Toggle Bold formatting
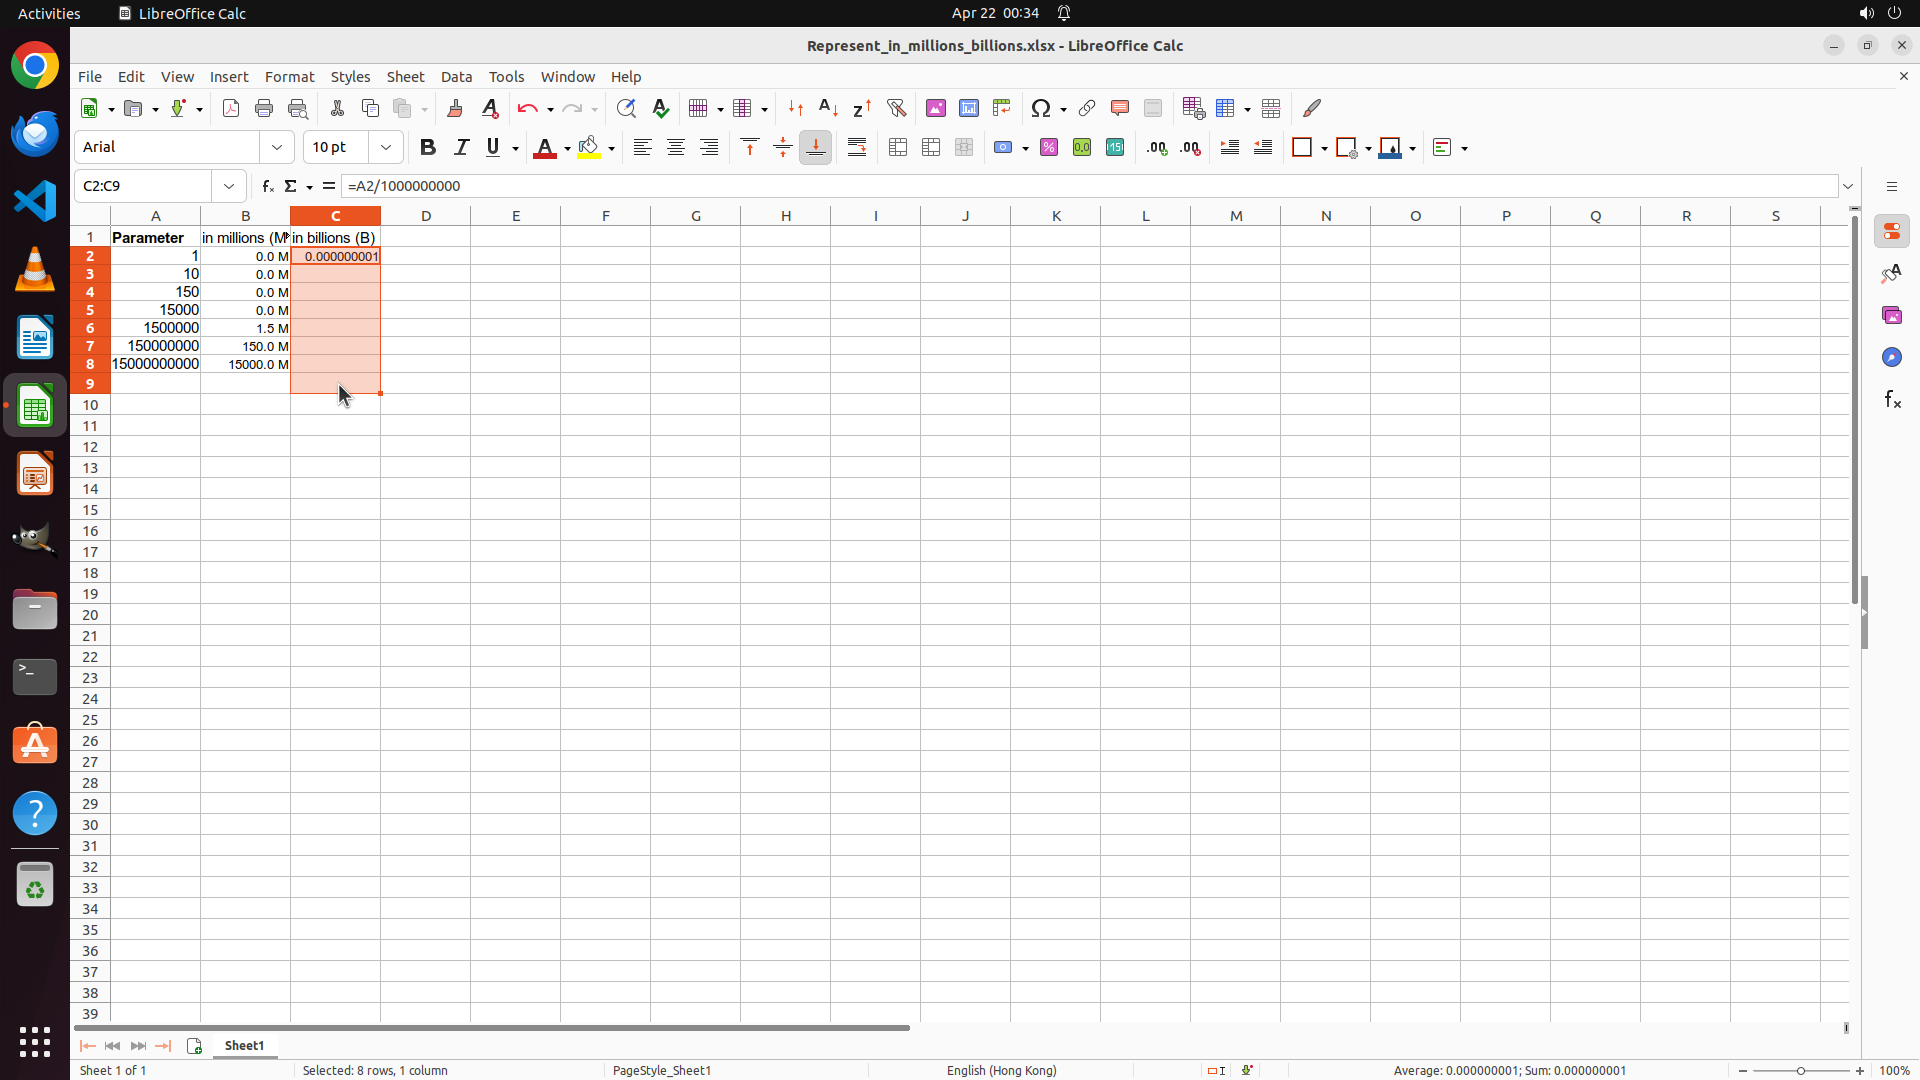 click(x=428, y=147)
